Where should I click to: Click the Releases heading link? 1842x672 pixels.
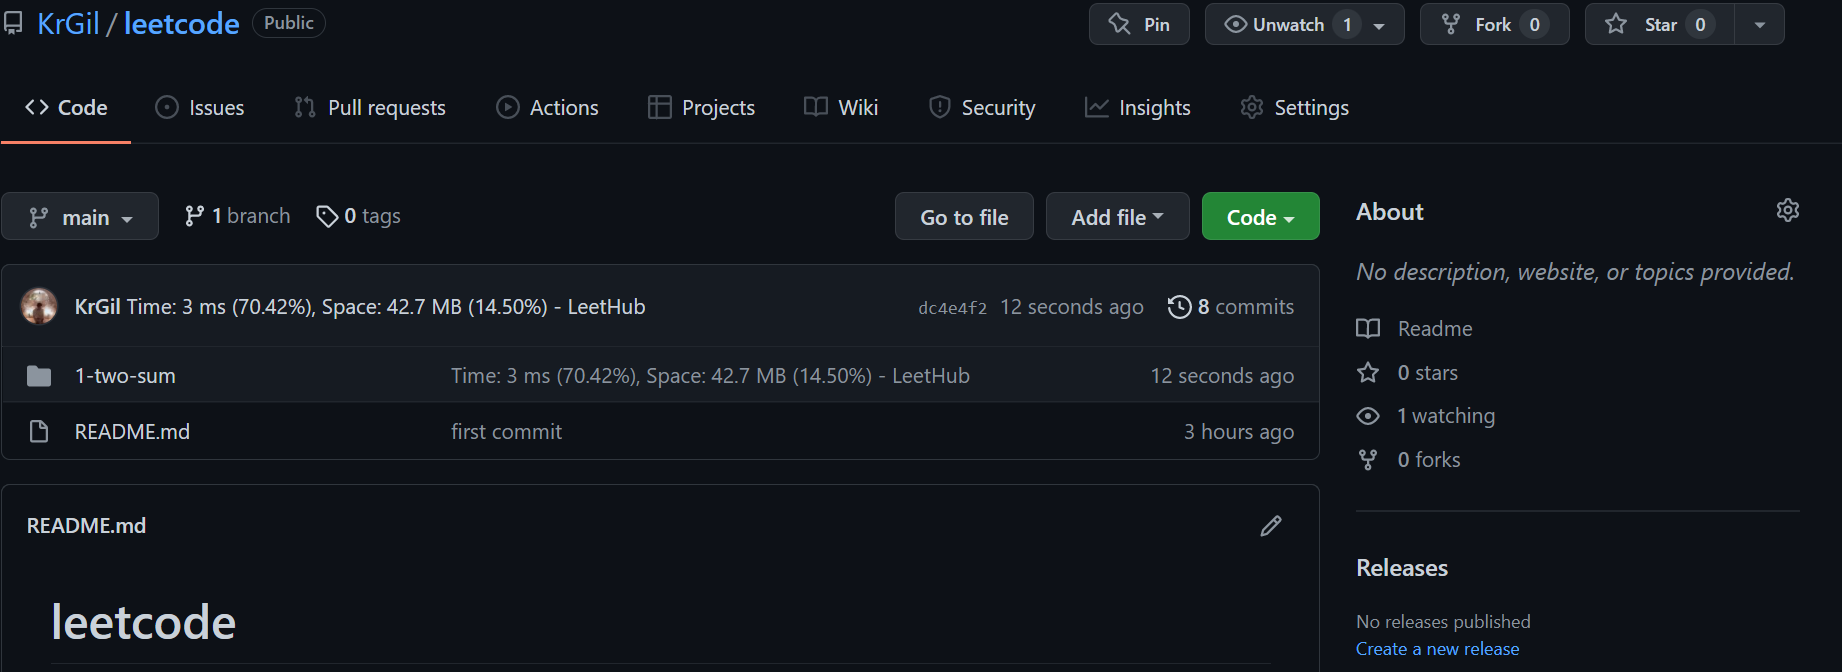coord(1402,568)
